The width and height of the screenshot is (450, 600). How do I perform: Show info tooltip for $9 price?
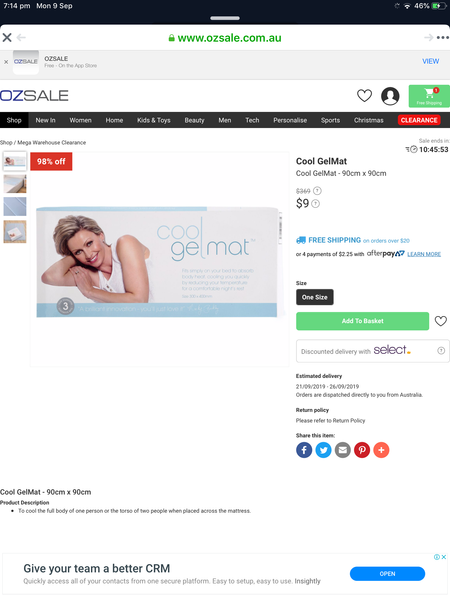[315, 204]
